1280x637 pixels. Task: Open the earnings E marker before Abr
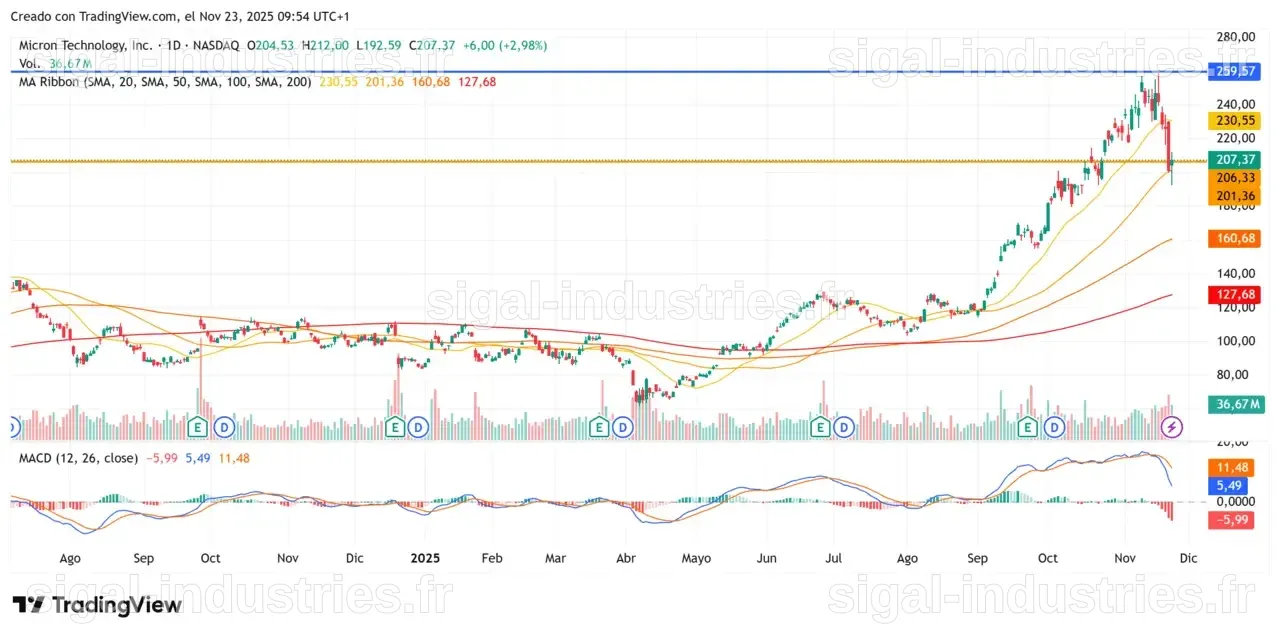pos(598,427)
